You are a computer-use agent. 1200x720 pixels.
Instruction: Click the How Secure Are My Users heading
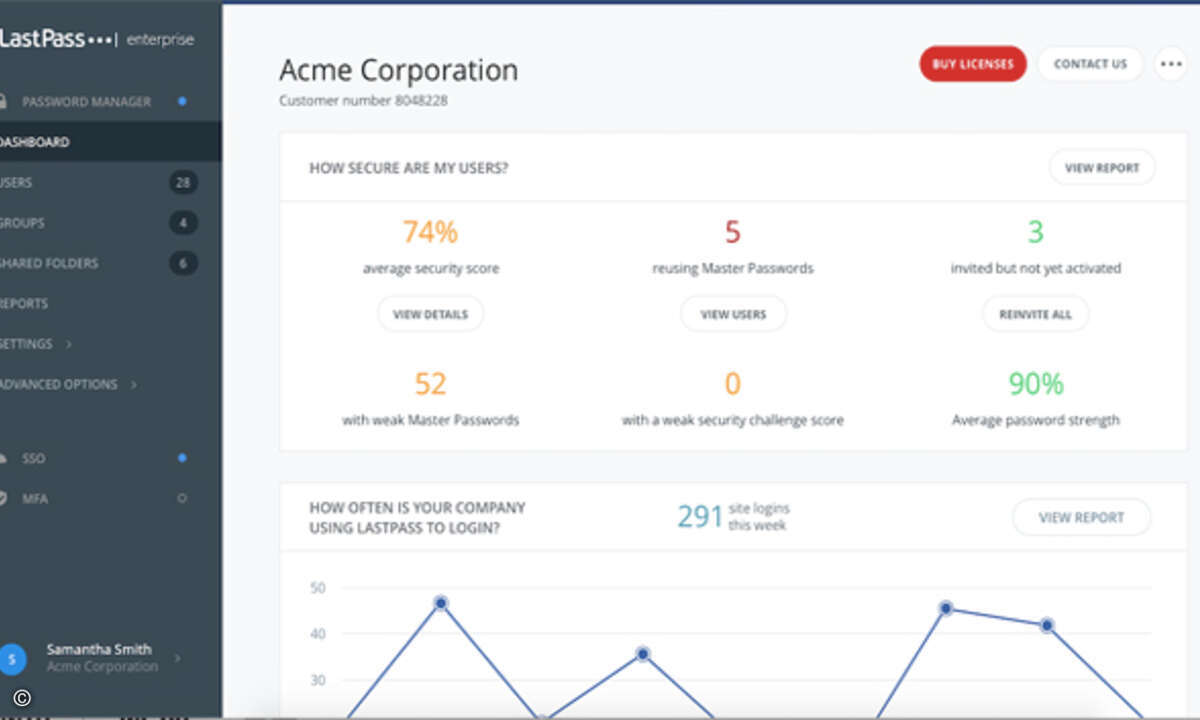coord(409,168)
